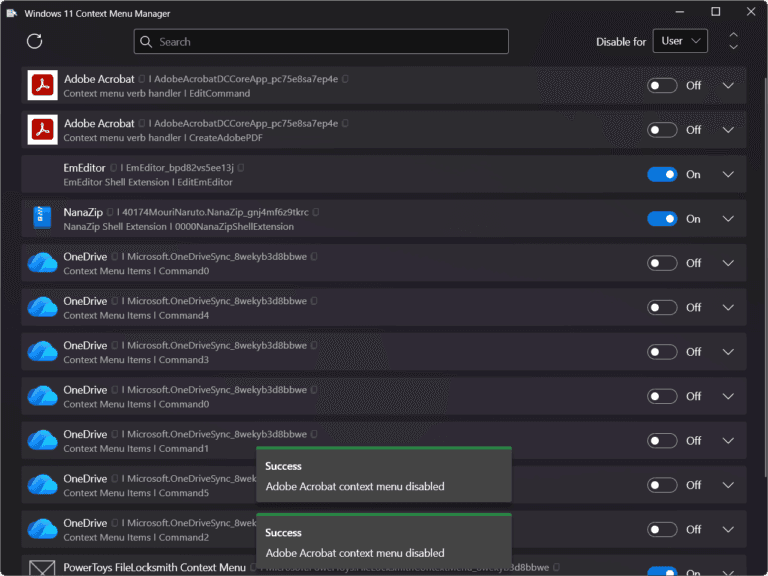Expand the Adobe Acrobat CreateAdobePDF row details
Image resolution: width=768 pixels, height=576 pixels.
point(728,130)
